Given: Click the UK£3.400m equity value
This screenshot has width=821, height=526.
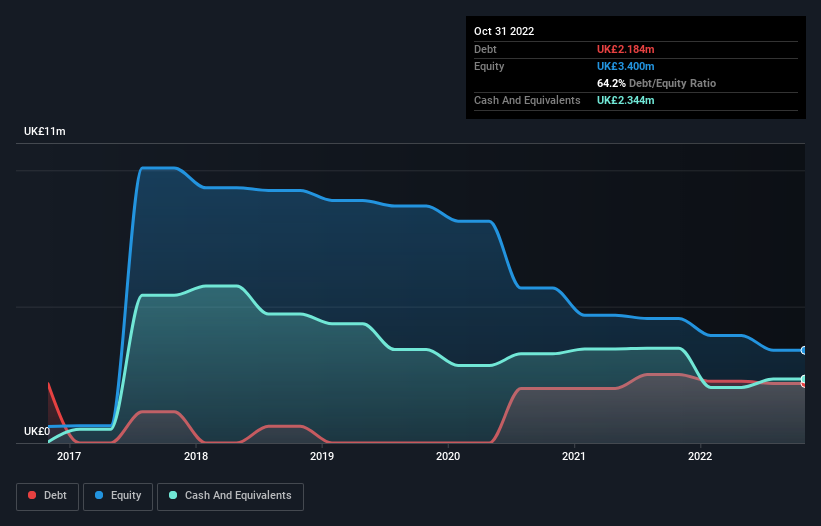Looking at the screenshot, I should [626, 66].
